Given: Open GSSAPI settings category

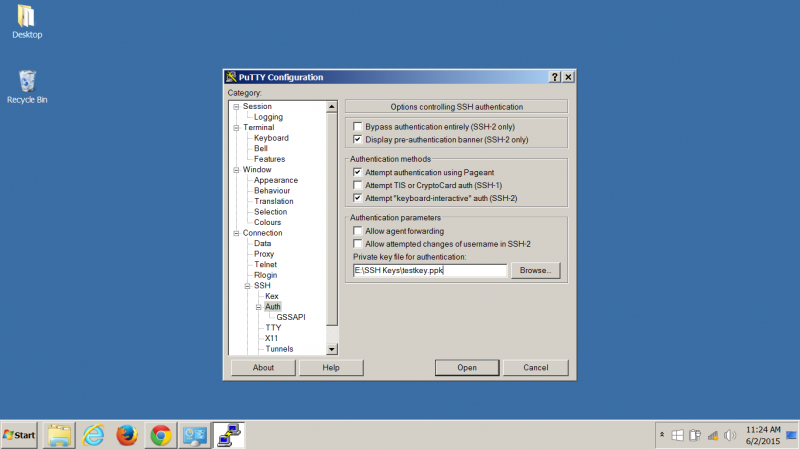Looking at the screenshot, I should point(291,317).
